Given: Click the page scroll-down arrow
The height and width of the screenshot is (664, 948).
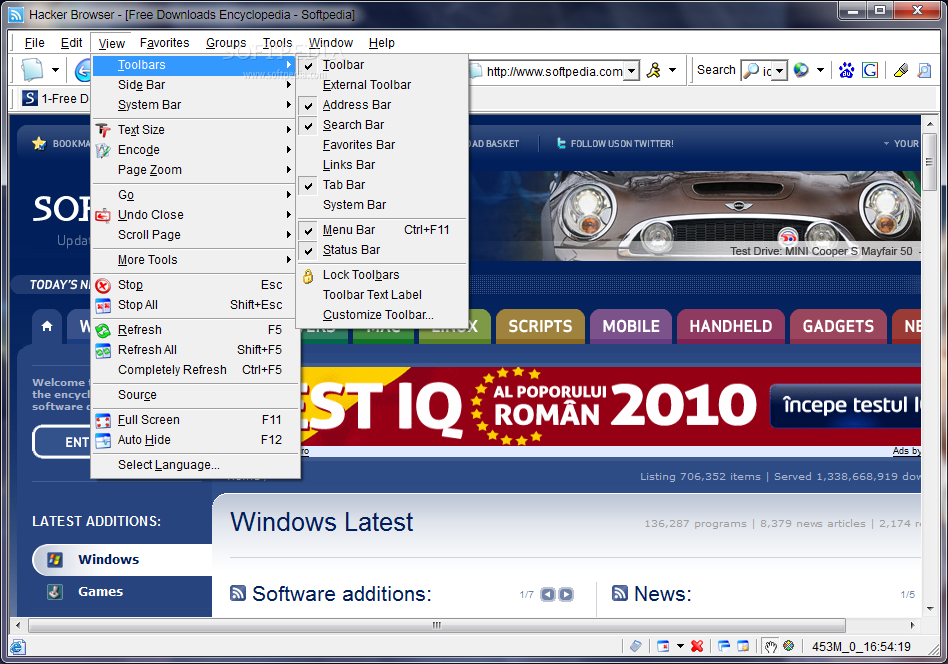Looking at the screenshot, I should click(x=930, y=609).
